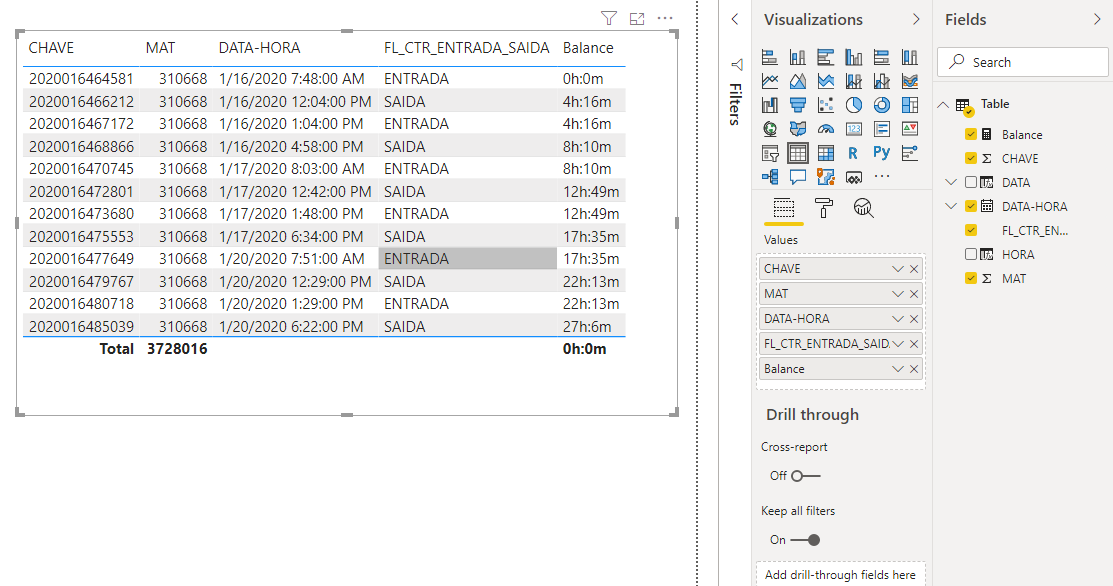Image resolution: width=1113 pixels, height=586 pixels.
Task: Select the card visual with 123
Action: click(854, 128)
